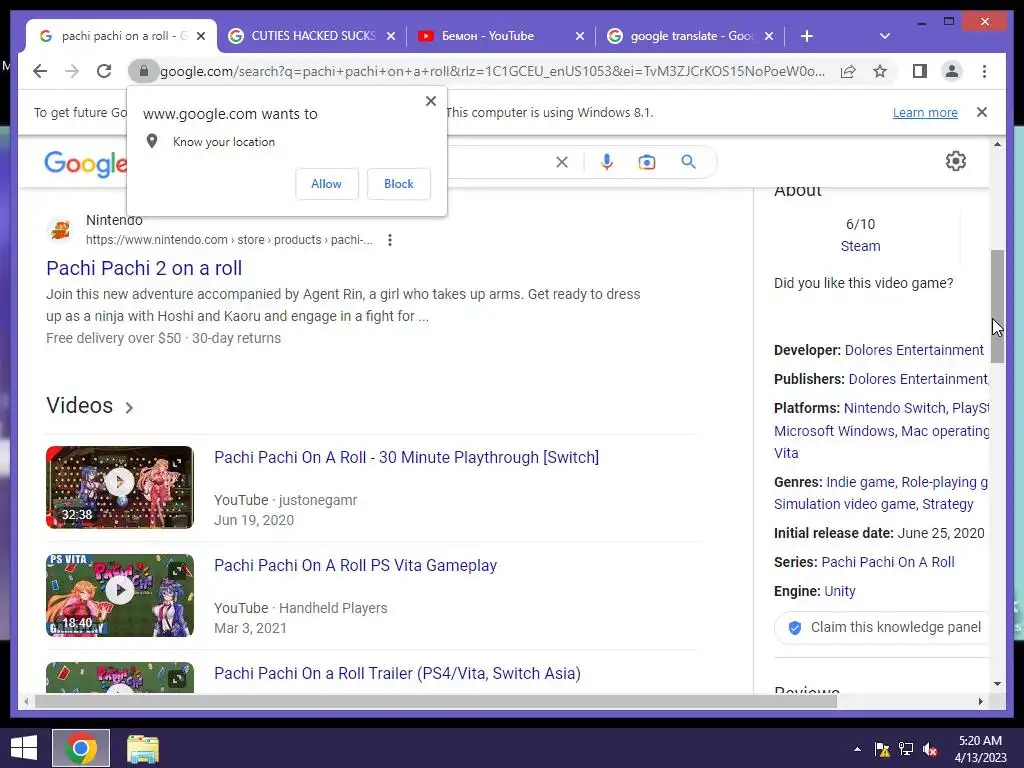
Task: Open the Simulation video game link
Action: 844,504
